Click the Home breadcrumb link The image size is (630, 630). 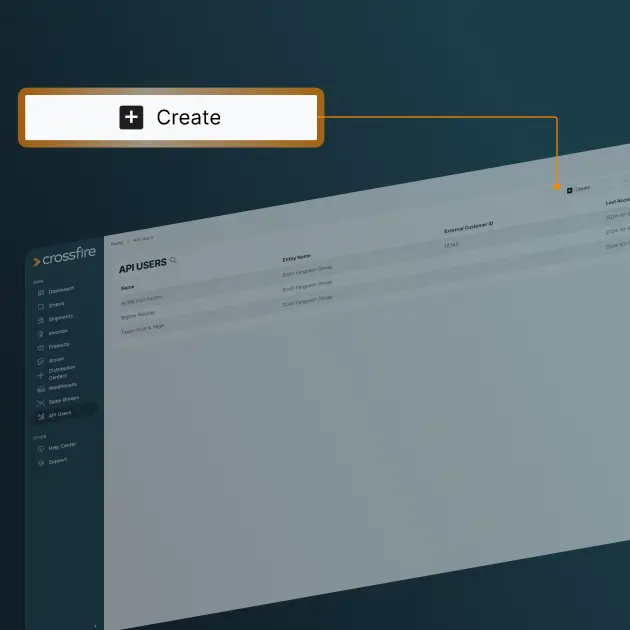click(x=117, y=243)
